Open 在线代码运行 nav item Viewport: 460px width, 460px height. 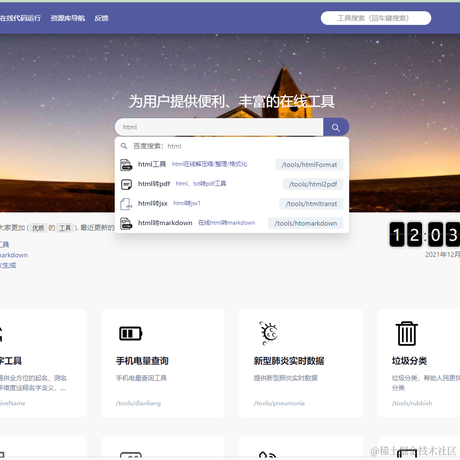click(x=20, y=18)
